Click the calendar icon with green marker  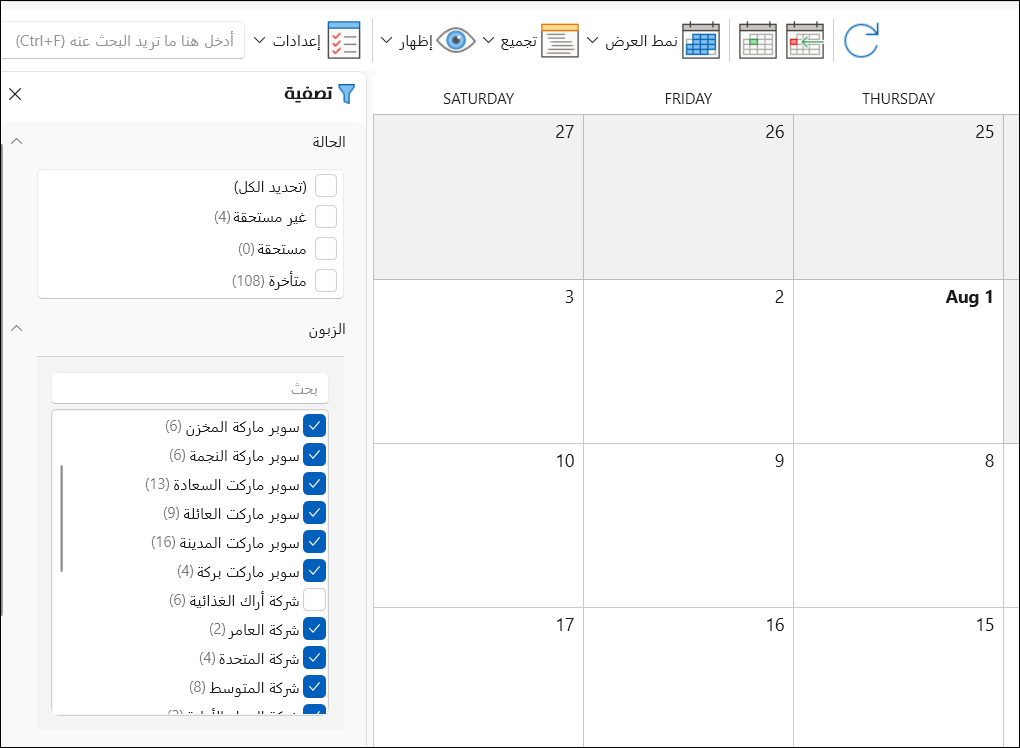tap(758, 41)
